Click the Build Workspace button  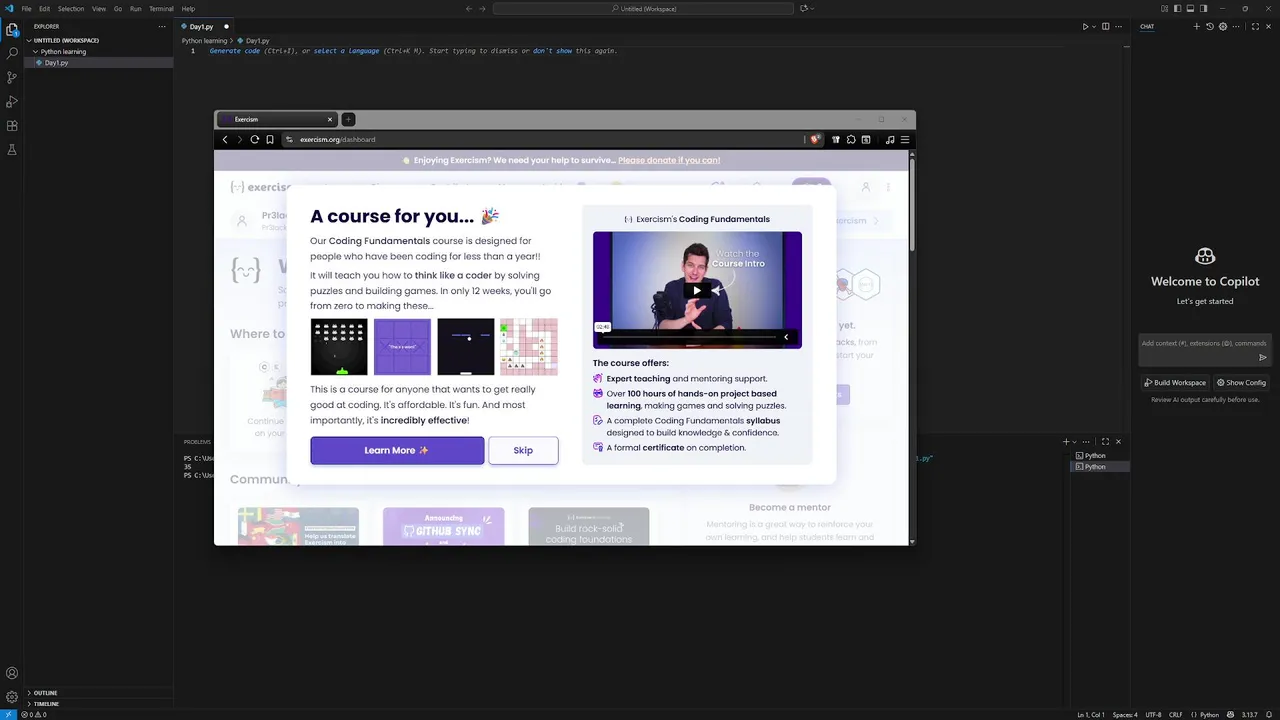click(1175, 382)
